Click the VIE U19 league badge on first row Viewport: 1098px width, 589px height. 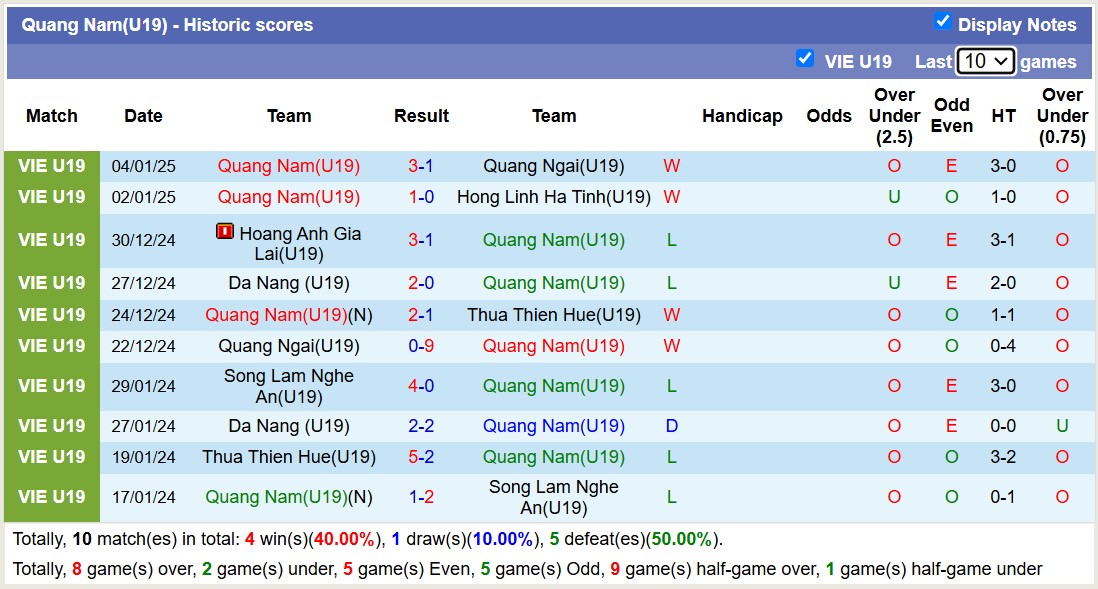51,165
